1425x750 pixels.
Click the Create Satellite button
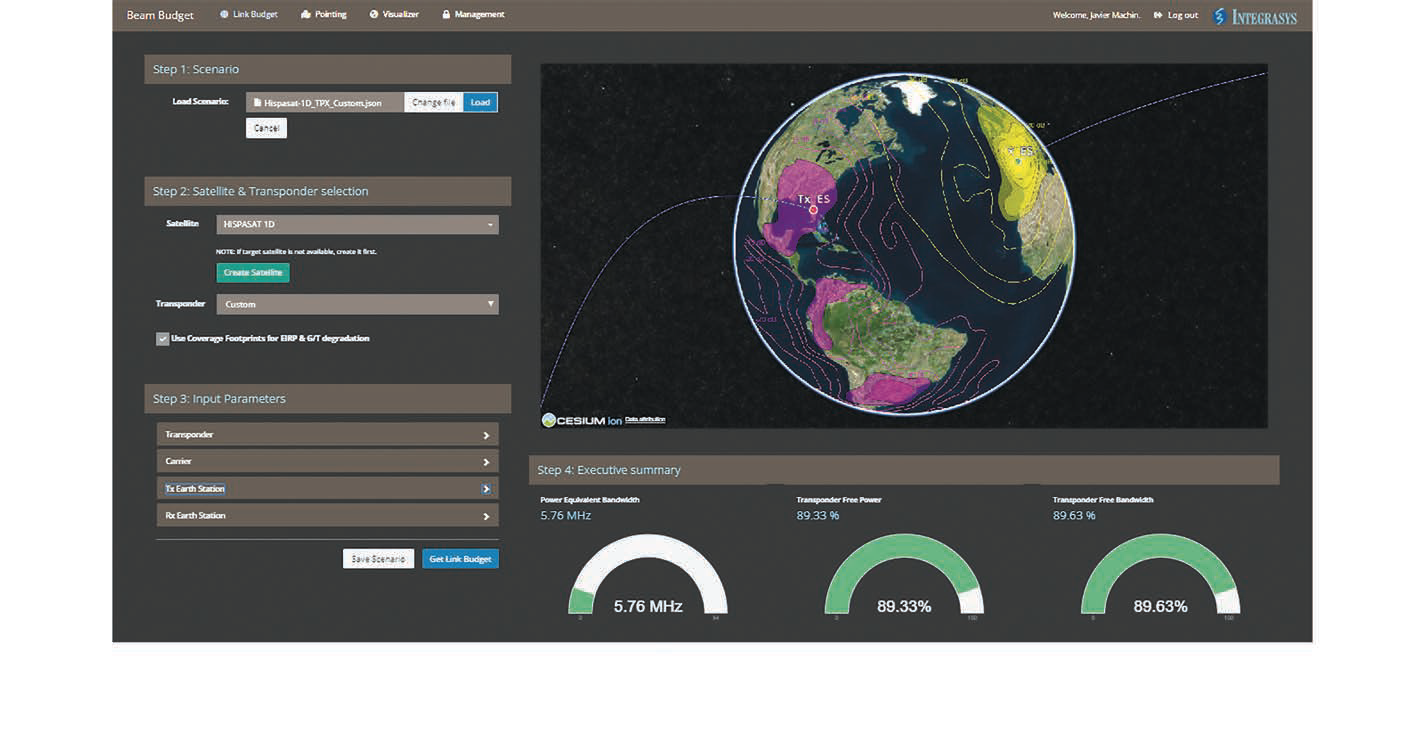coord(253,272)
